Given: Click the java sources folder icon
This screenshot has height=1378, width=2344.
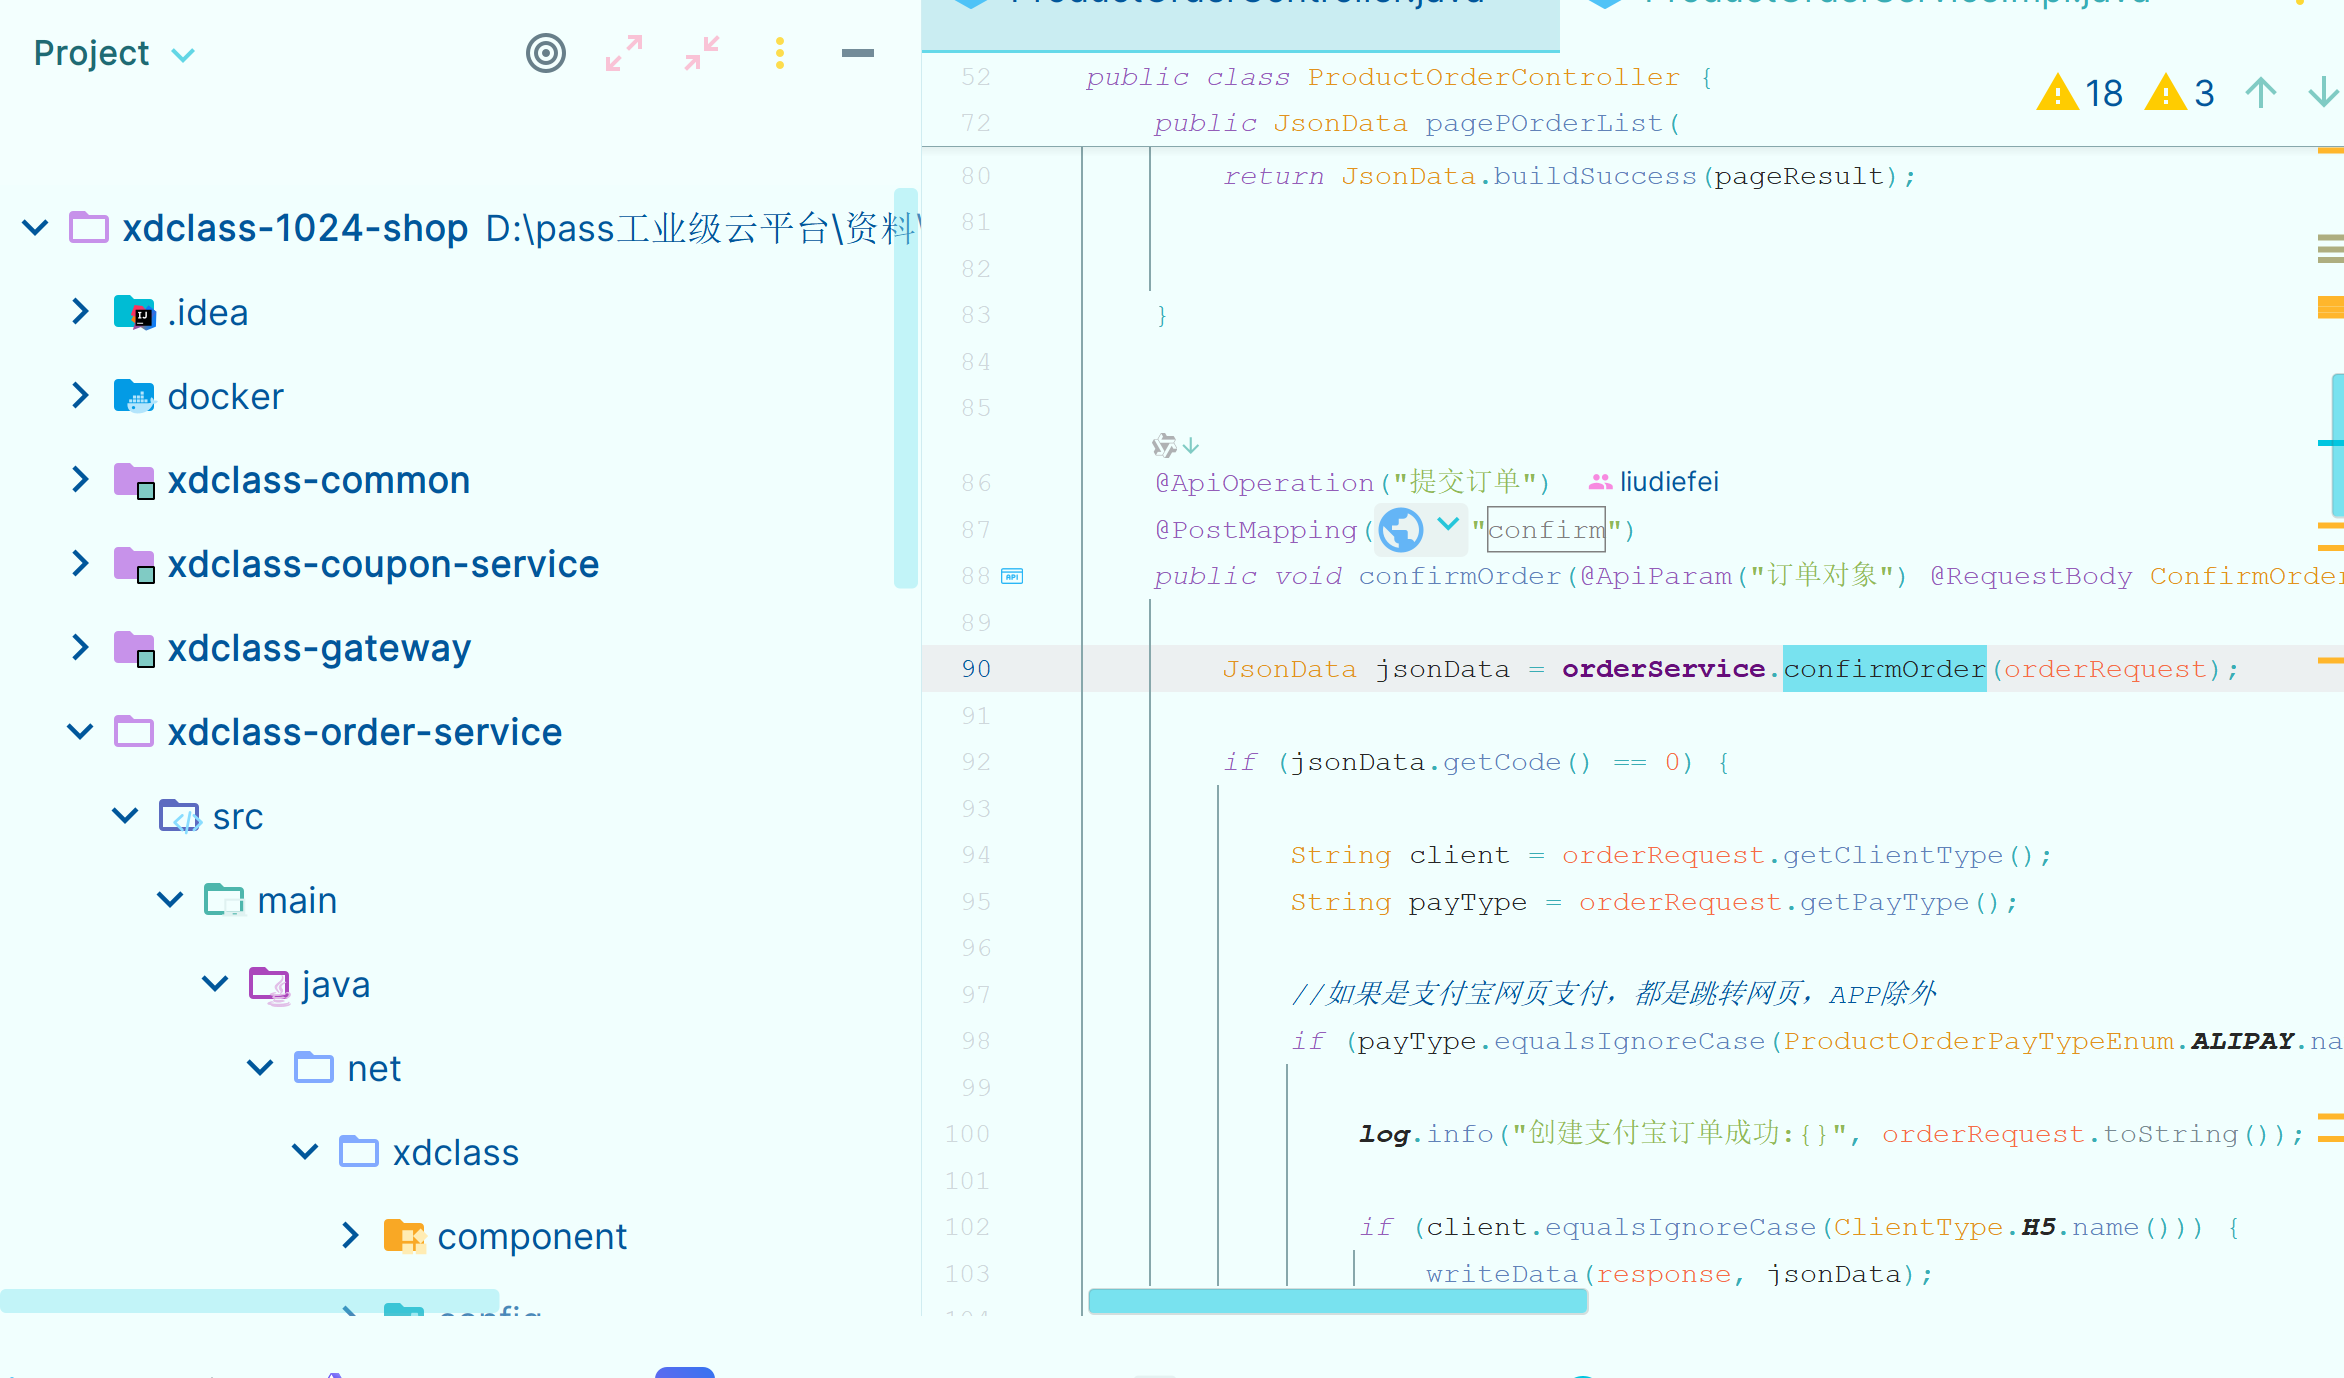Looking at the screenshot, I should [270, 985].
